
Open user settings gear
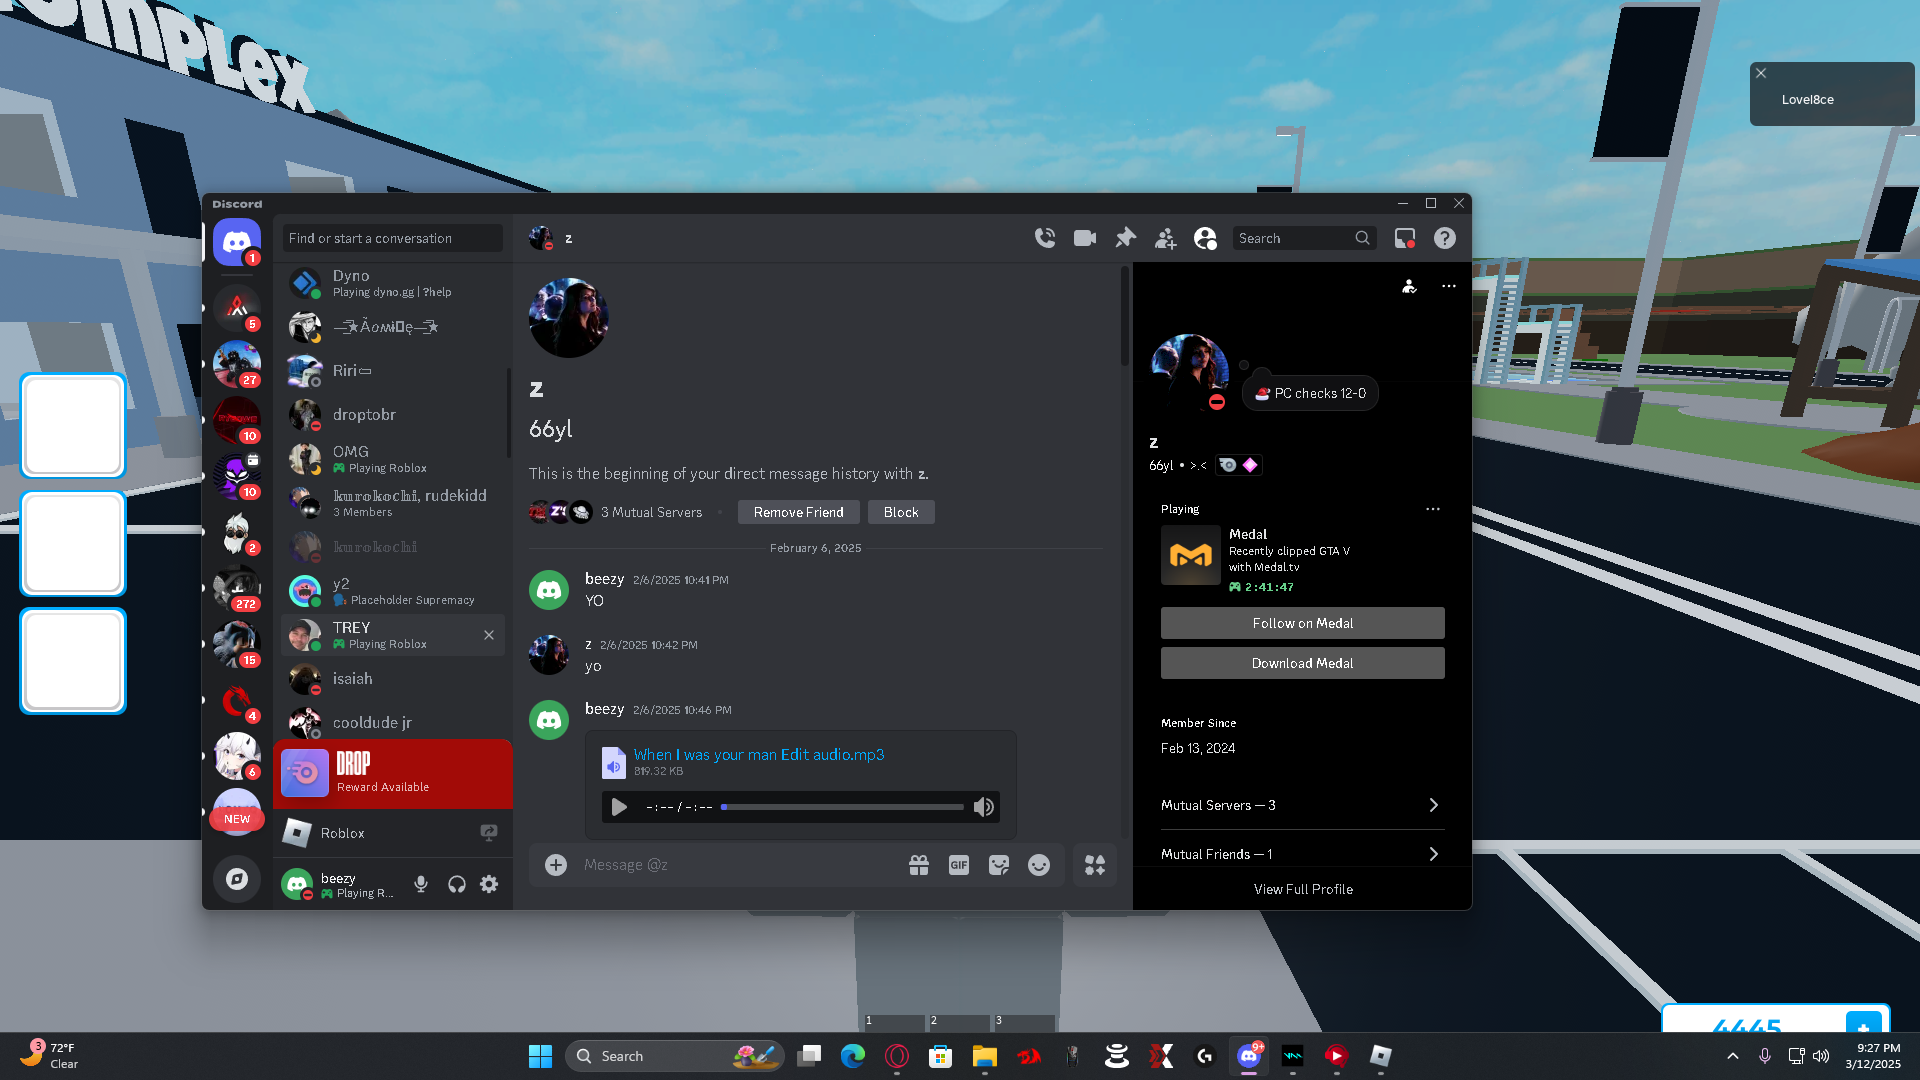coord(489,884)
